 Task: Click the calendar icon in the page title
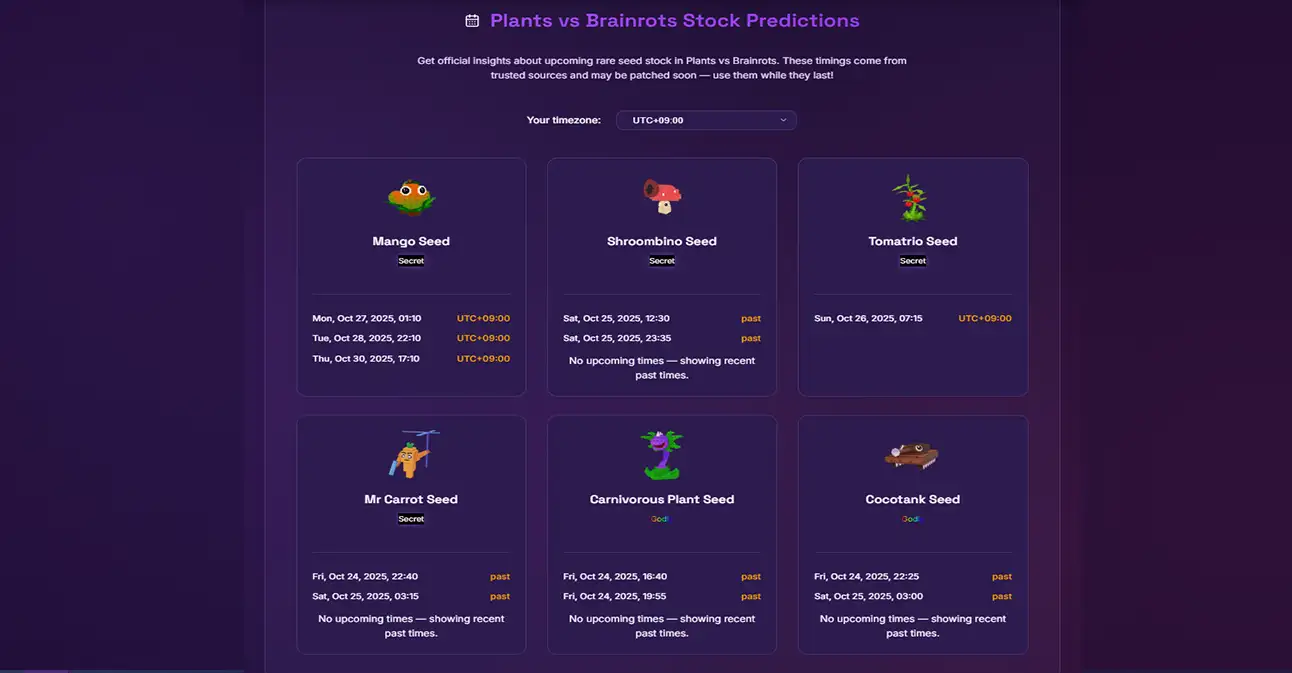(470, 20)
